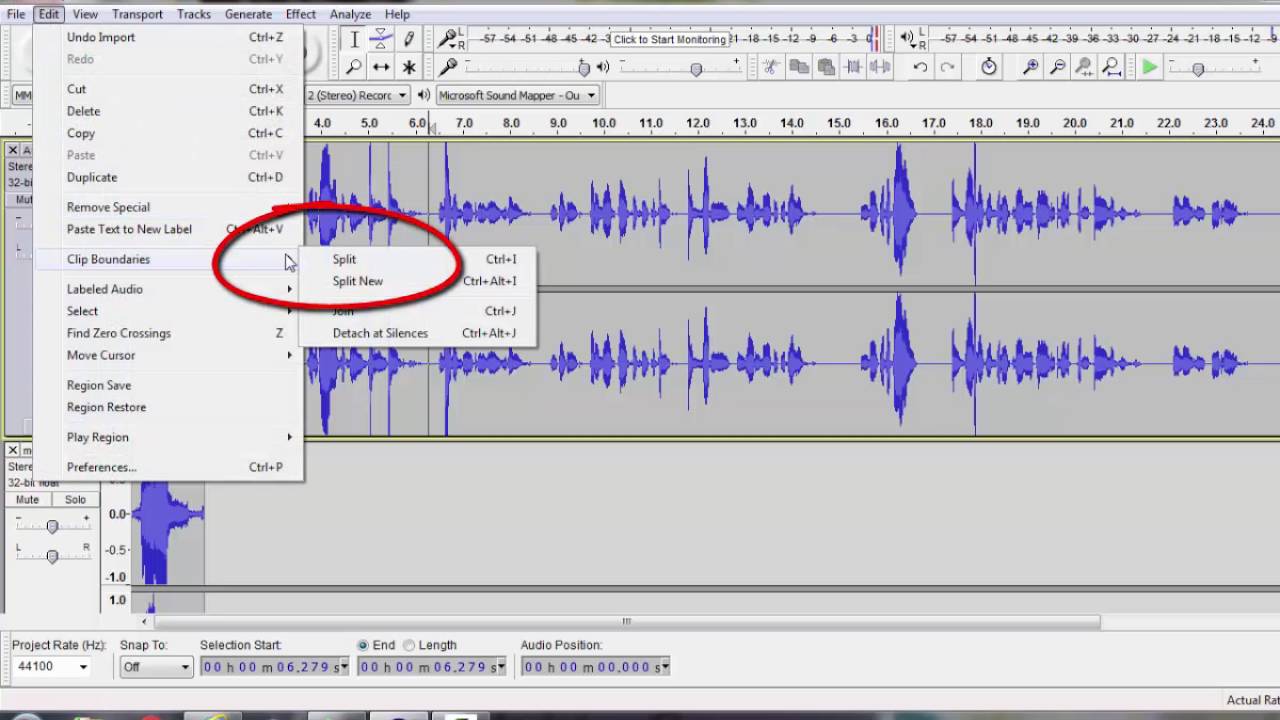Expand the Play Region submenu
The height and width of the screenshot is (720, 1280).
tap(168, 437)
